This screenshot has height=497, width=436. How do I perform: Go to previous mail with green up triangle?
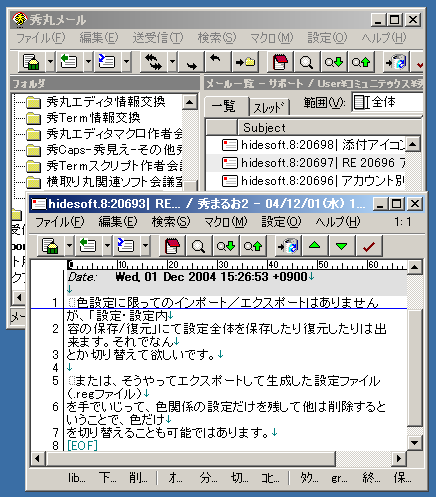(x=315, y=246)
